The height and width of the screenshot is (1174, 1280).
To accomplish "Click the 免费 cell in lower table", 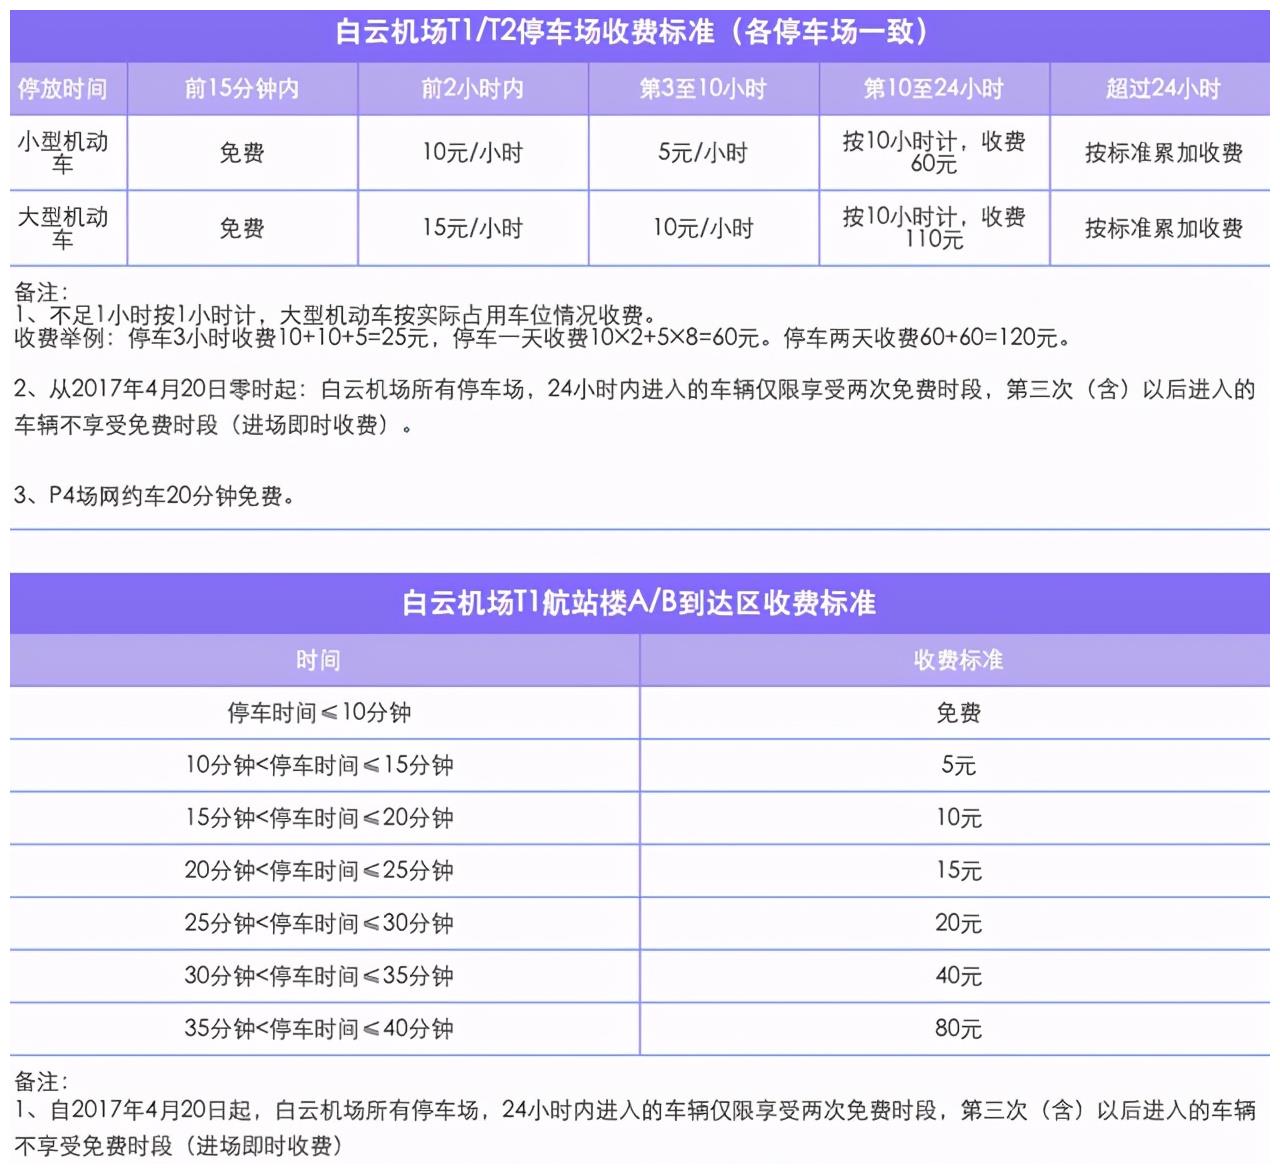I will 958,712.
